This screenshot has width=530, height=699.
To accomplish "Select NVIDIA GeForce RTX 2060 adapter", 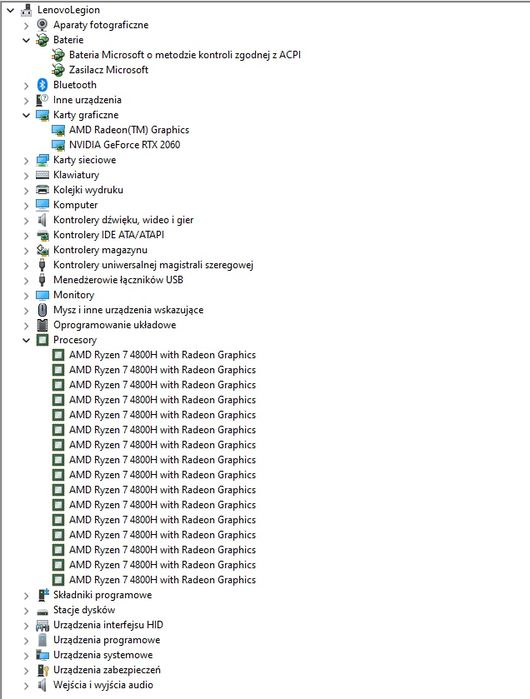I will (x=125, y=145).
